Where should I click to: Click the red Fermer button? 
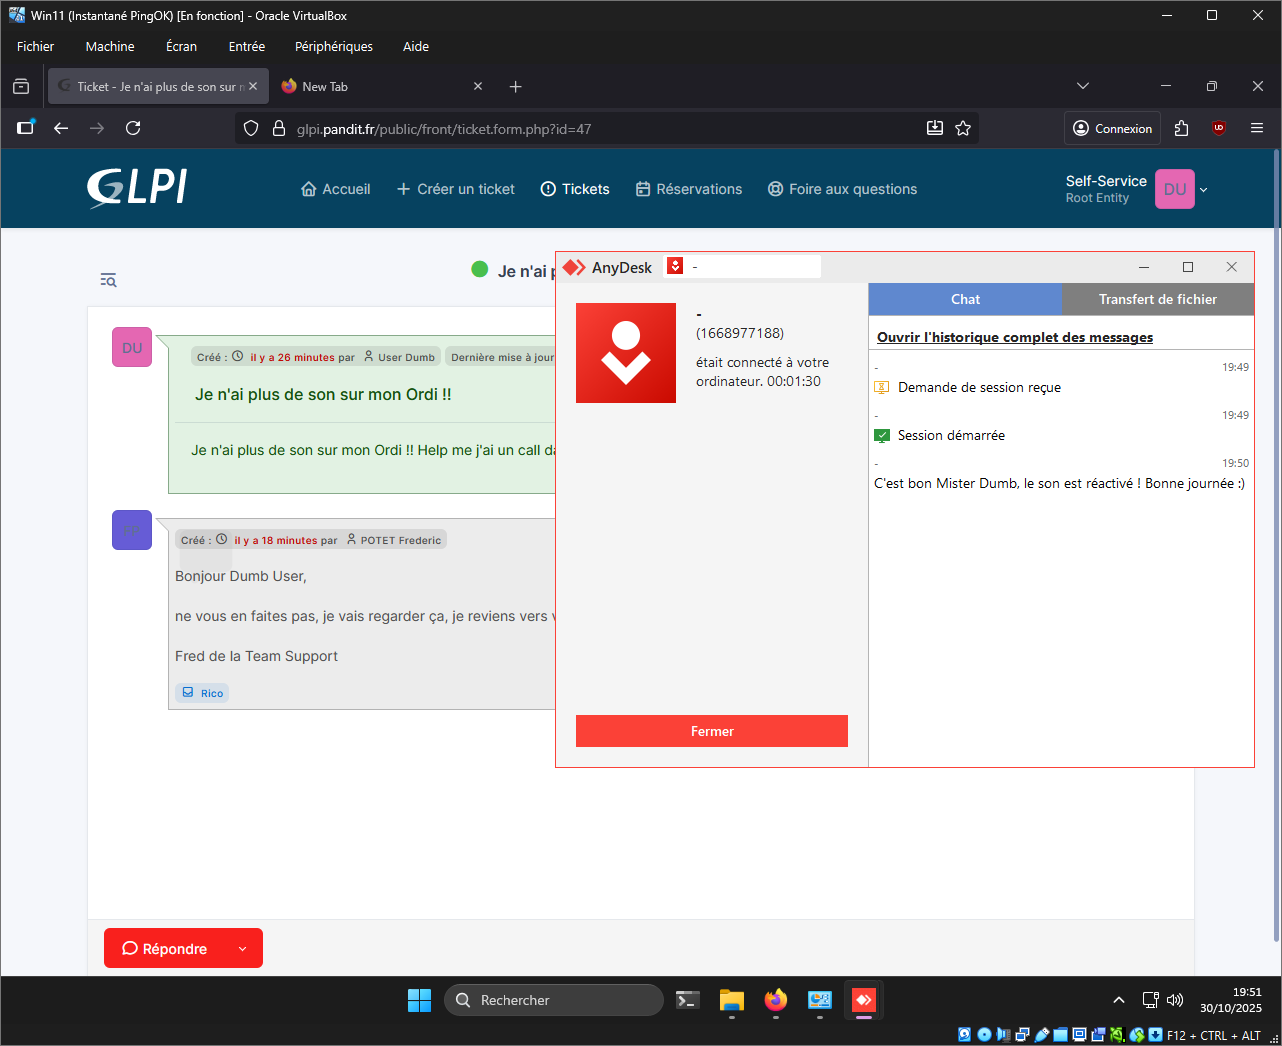(x=711, y=731)
